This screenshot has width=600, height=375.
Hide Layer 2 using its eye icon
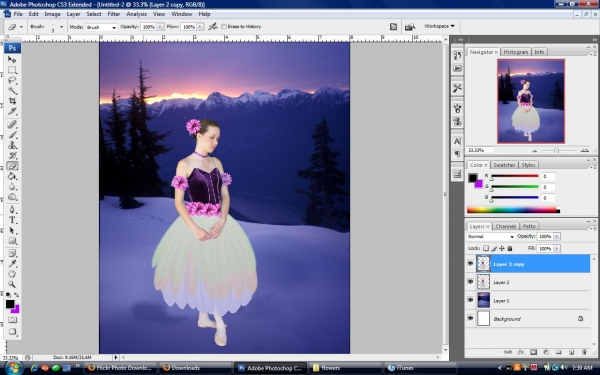click(x=470, y=282)
